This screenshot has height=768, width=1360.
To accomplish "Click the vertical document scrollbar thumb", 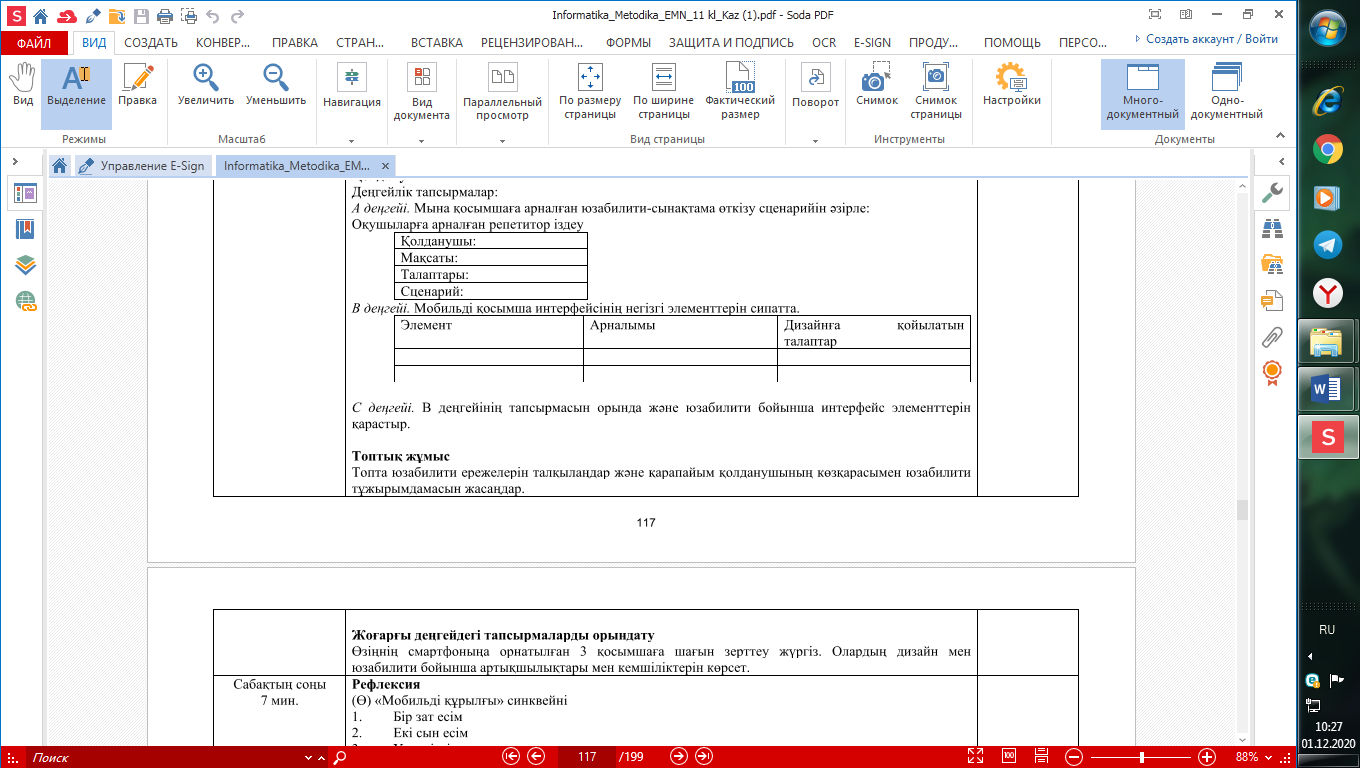I will pyautogui.click(x=1243, y=510).
